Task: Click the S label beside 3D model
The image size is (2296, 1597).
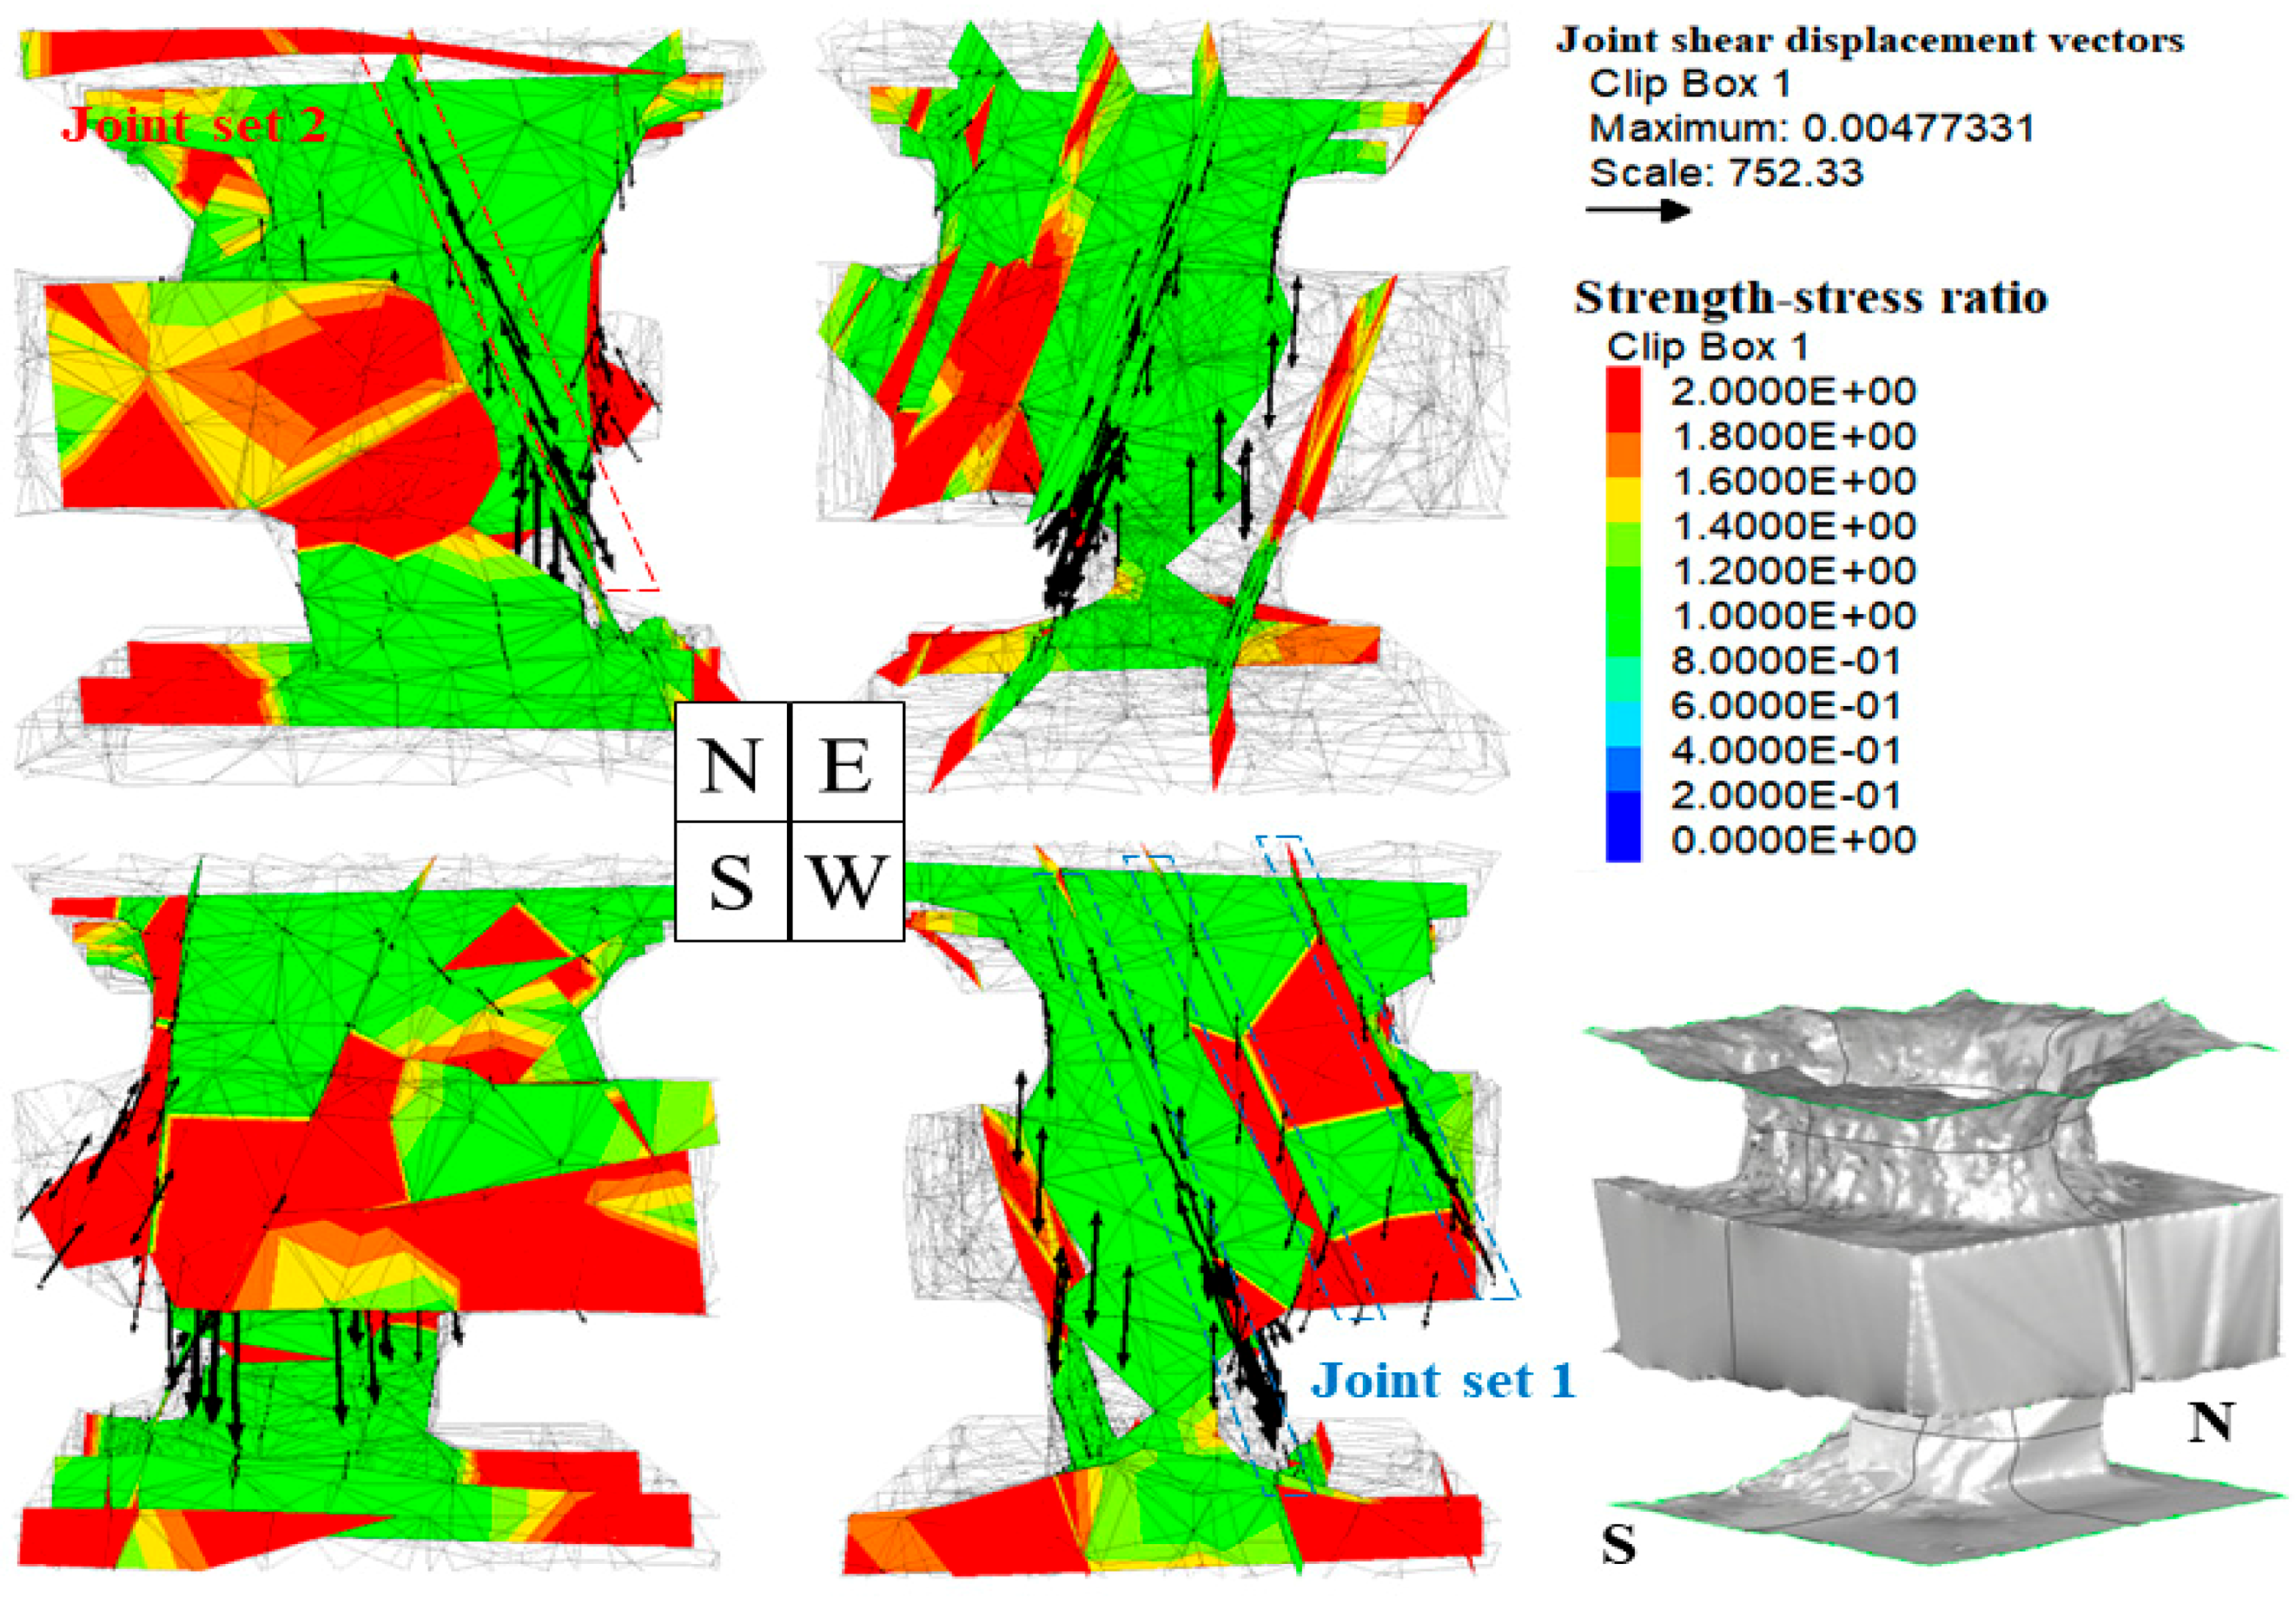Action: tap(1619, 1545)
